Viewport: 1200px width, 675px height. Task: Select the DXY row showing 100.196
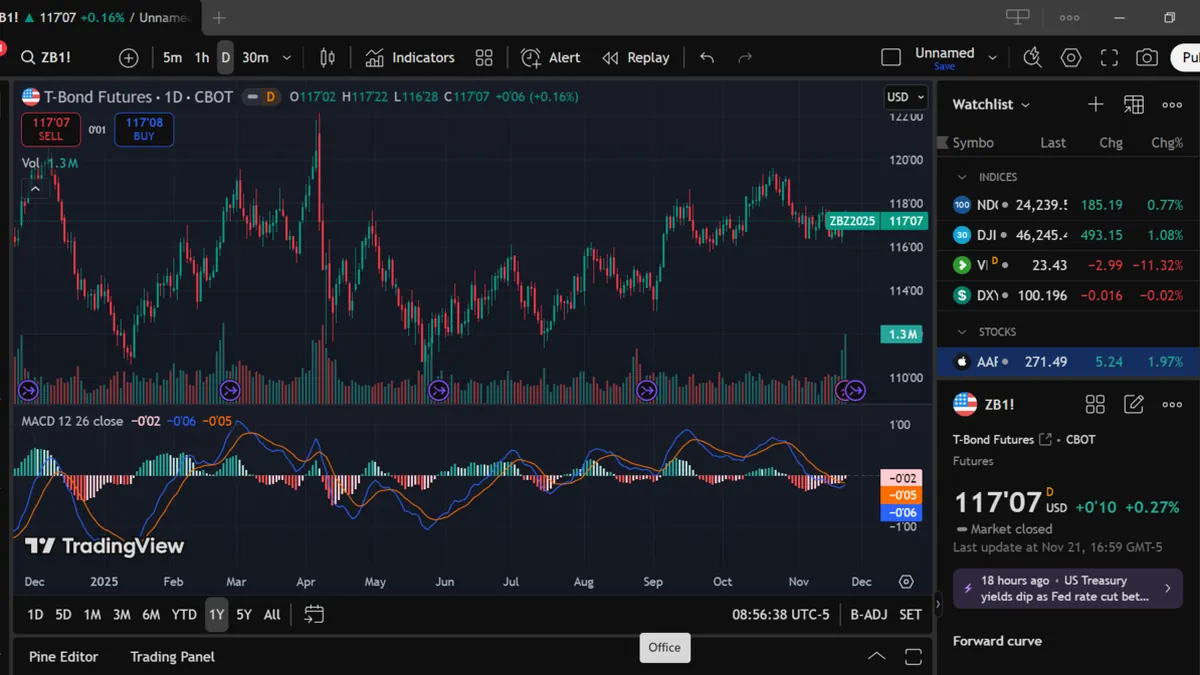click(1068, 295)
